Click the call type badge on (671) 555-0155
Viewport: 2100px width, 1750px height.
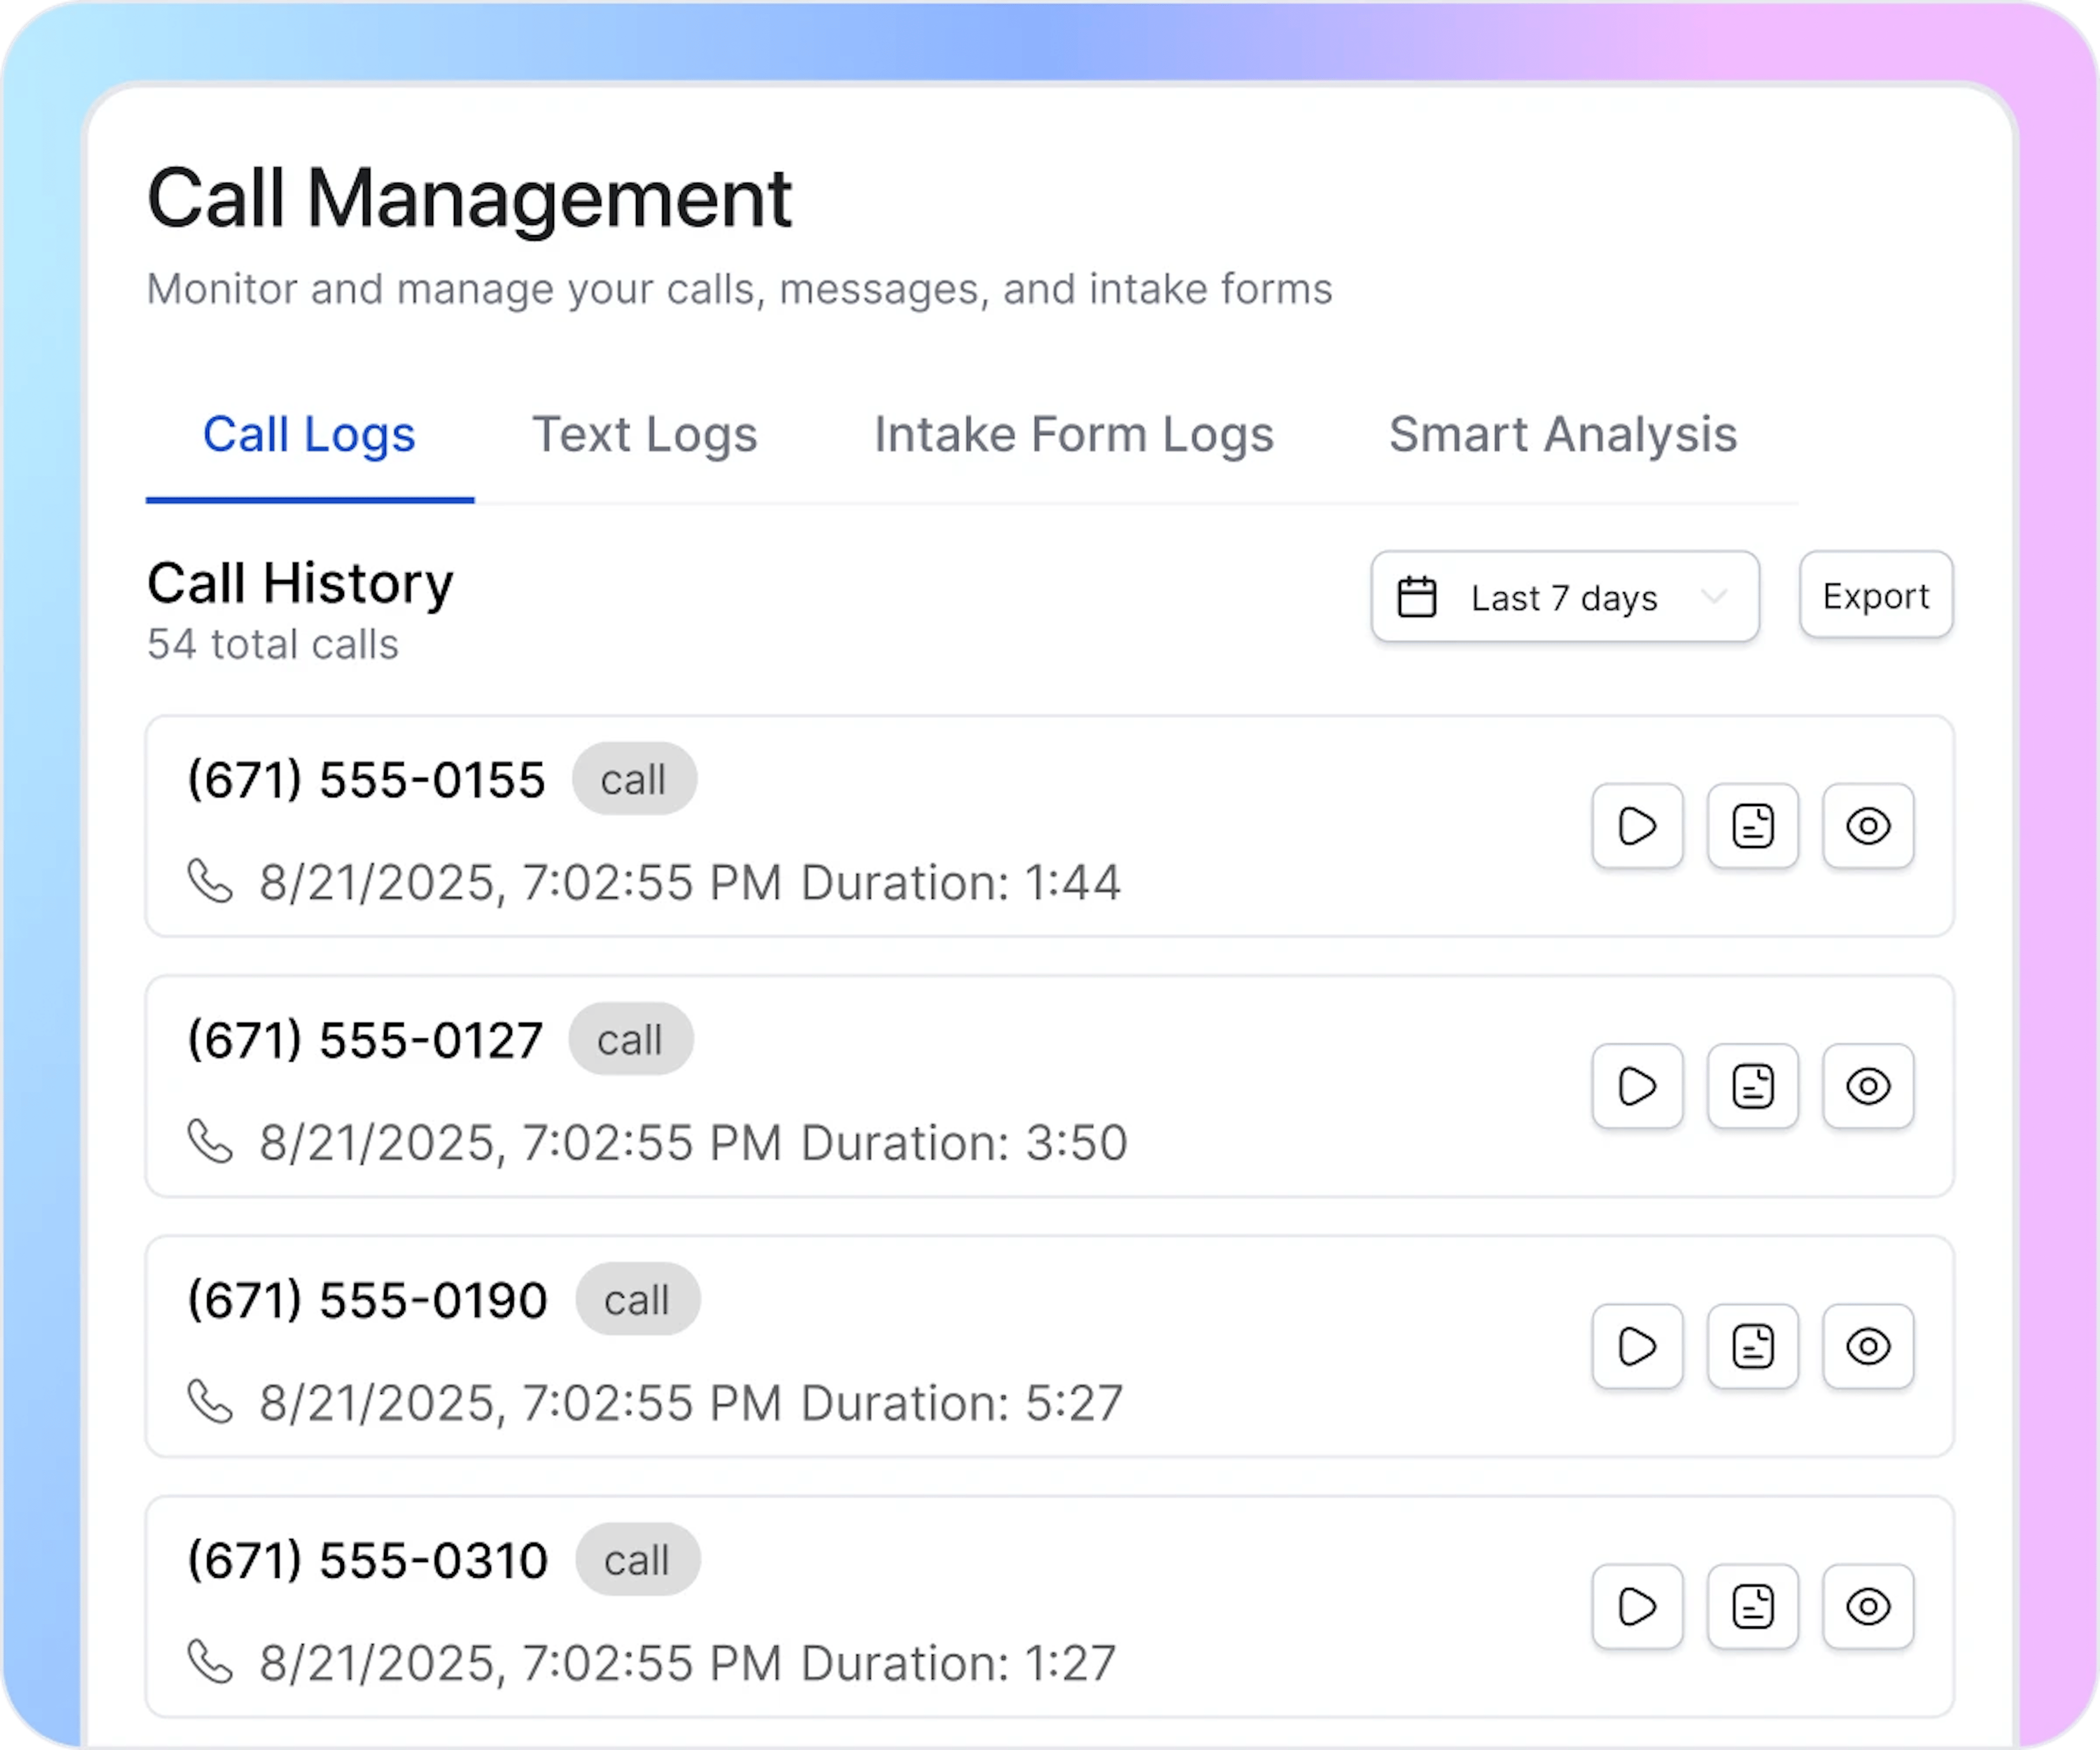pos(634,779)
